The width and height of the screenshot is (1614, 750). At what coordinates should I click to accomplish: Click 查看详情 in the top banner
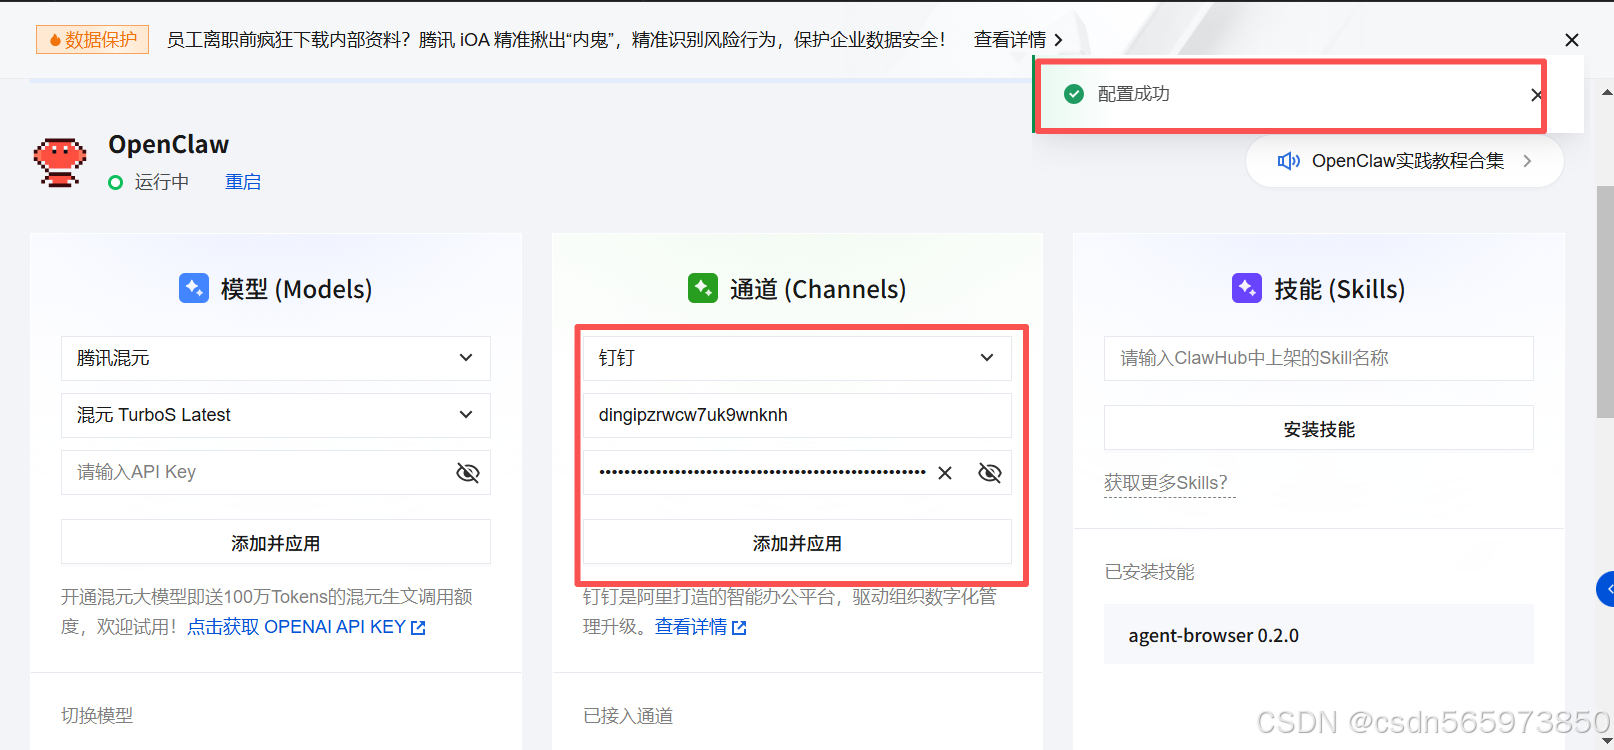[1018, 40]
